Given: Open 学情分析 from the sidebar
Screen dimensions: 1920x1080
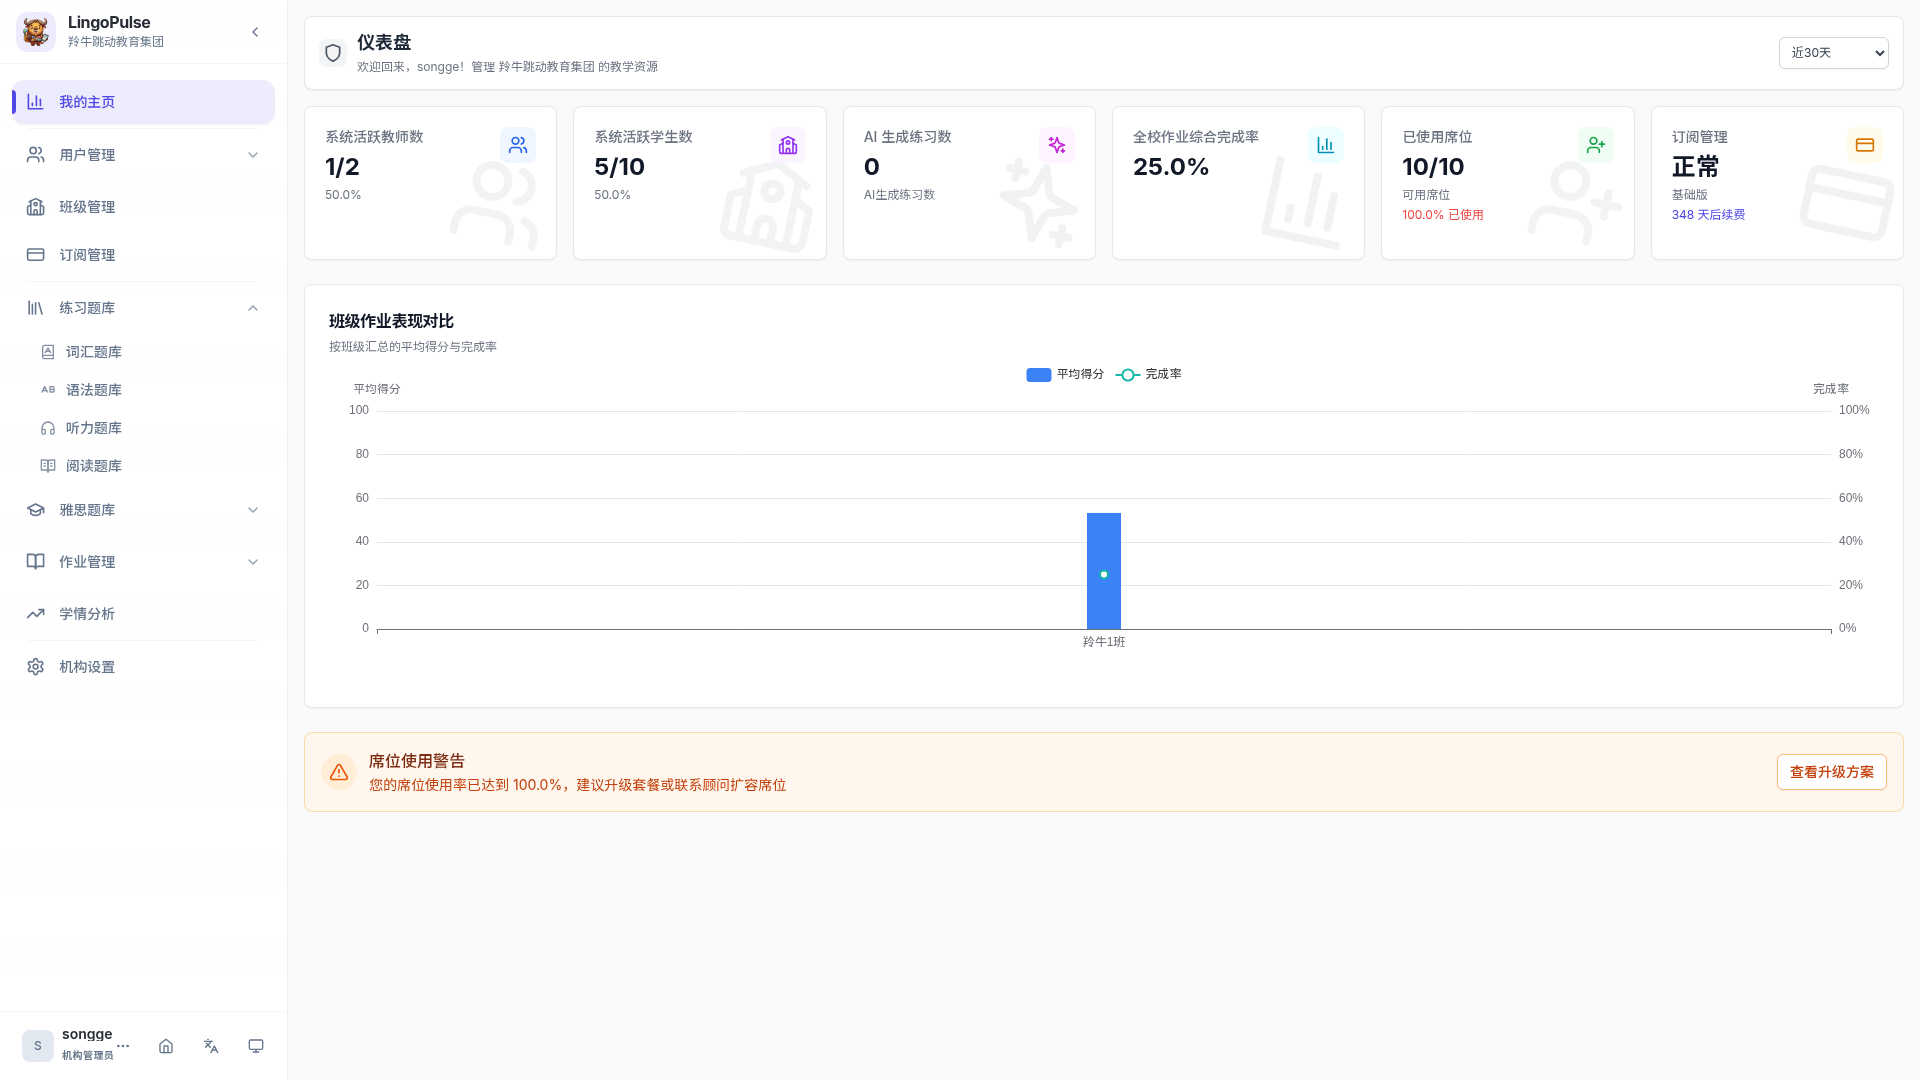Looking at the screenshot, I should coord(87,614).
